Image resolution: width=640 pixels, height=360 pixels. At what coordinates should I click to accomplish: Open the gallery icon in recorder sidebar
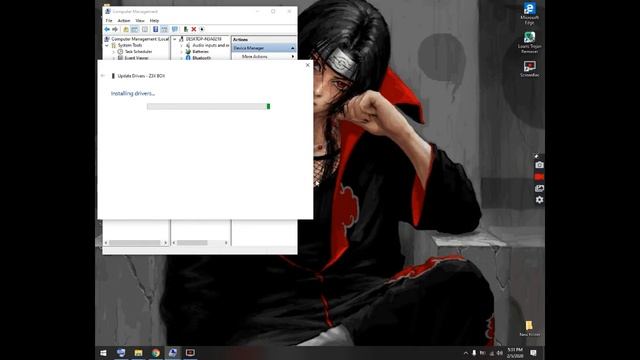[x=539, y=188]
